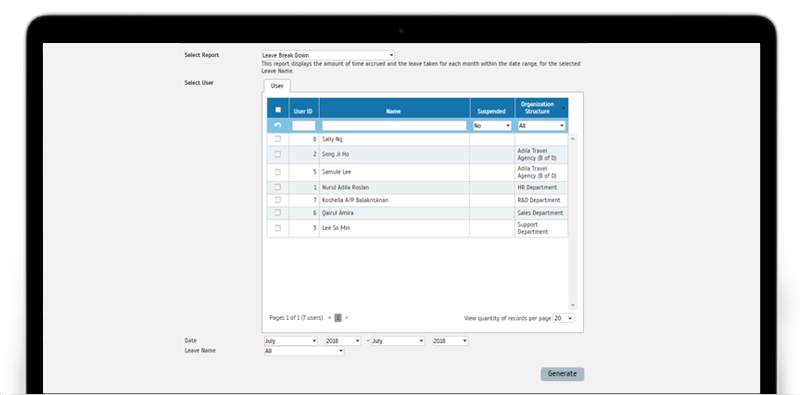
Task: Click page 1 in pagination
Action: [x=338, y=317]
